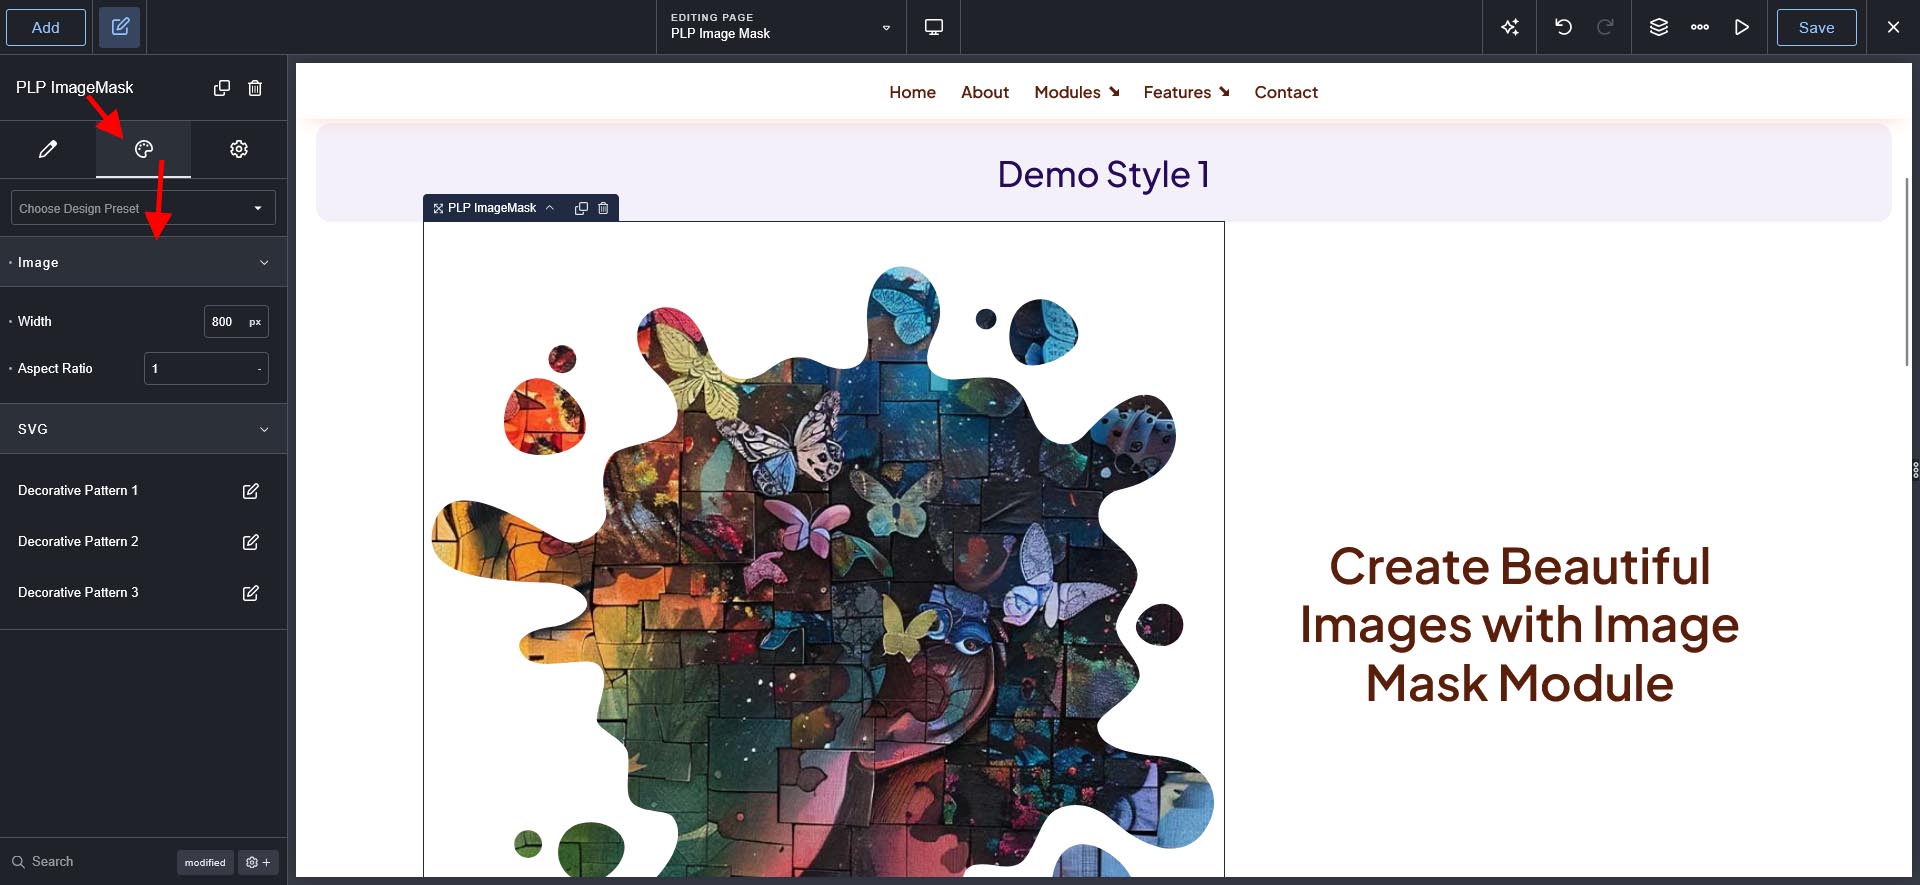
Task: Click the modified status badge
Action: [x=205, y=862]
